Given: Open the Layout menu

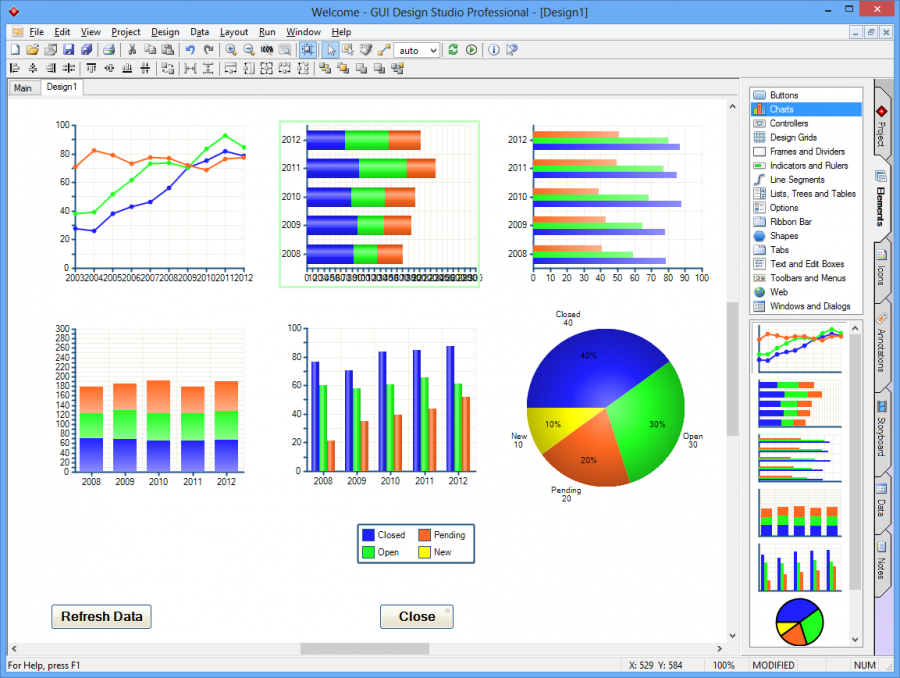Looking at the screenshot, I should tap(234, 32).
